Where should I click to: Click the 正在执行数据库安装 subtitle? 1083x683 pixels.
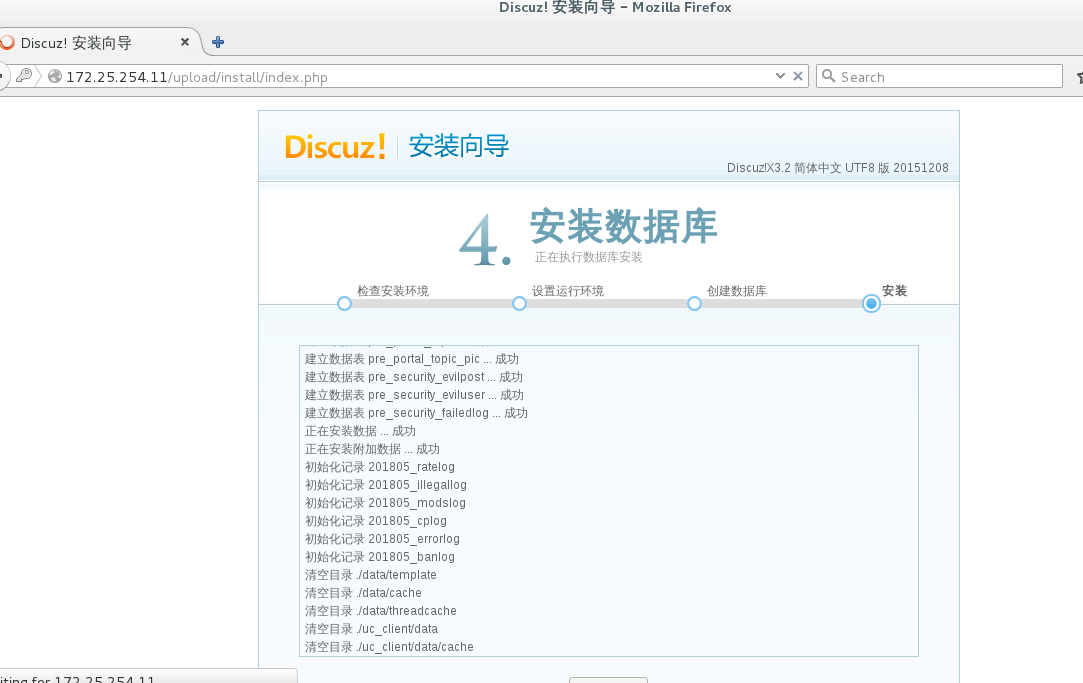tap(588, 257)
